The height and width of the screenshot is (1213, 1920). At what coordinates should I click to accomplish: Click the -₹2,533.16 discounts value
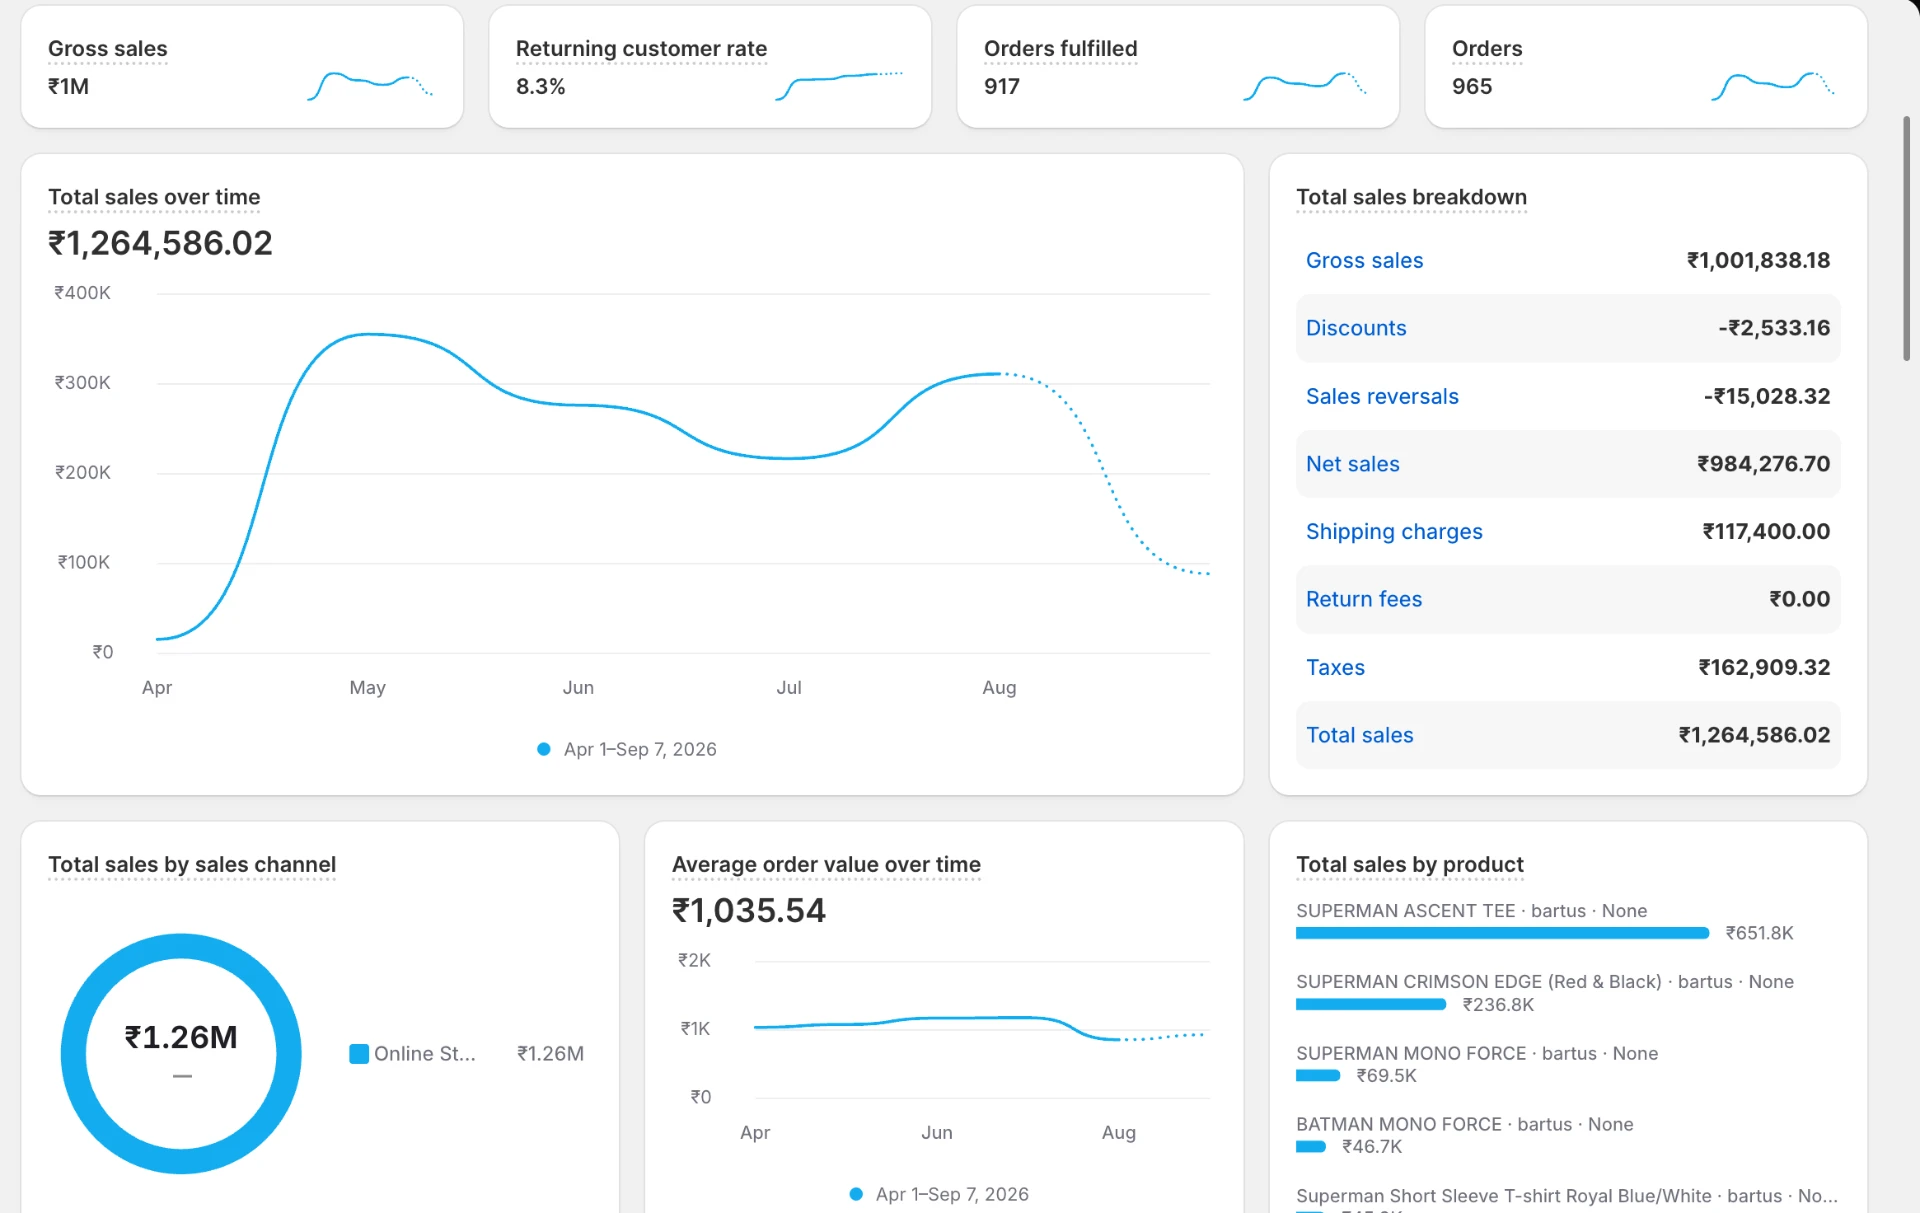click(x=1774, y=328)
